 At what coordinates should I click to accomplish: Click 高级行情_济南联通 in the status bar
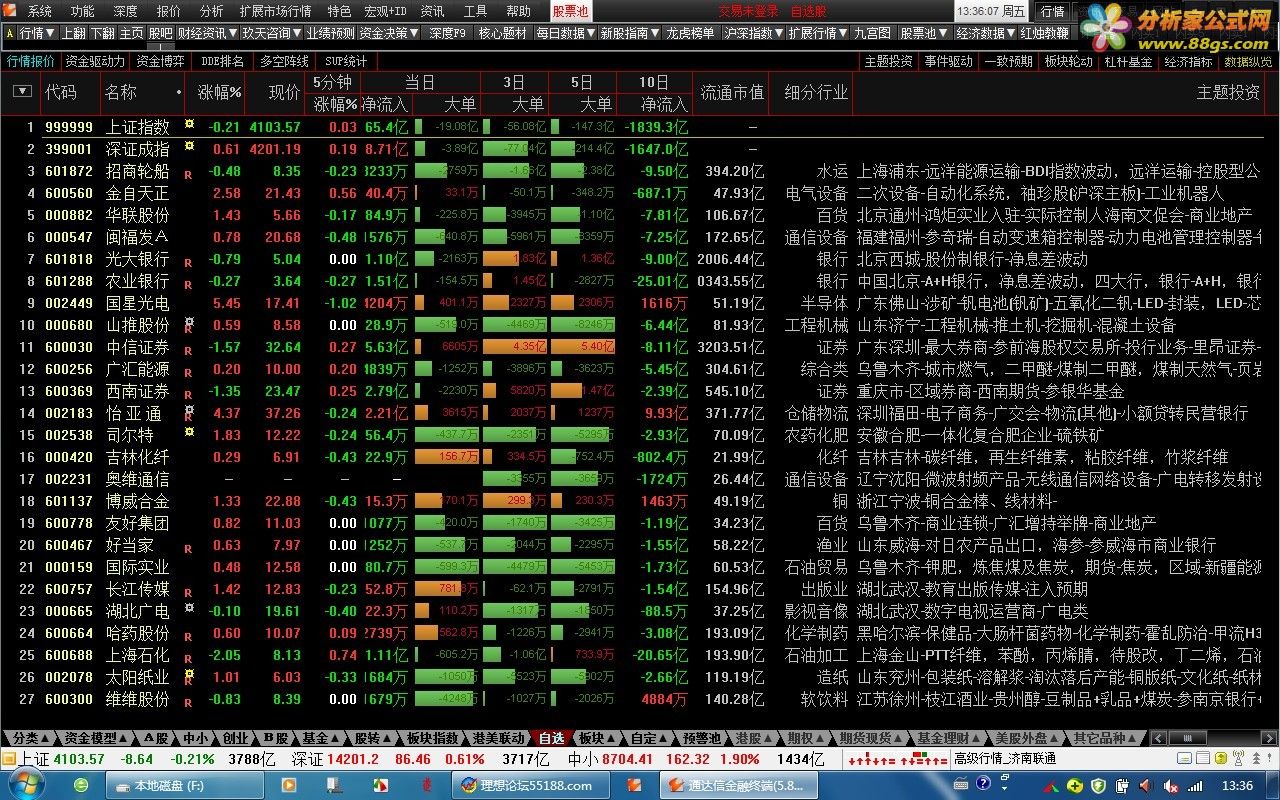click(x=1006, y=759)
